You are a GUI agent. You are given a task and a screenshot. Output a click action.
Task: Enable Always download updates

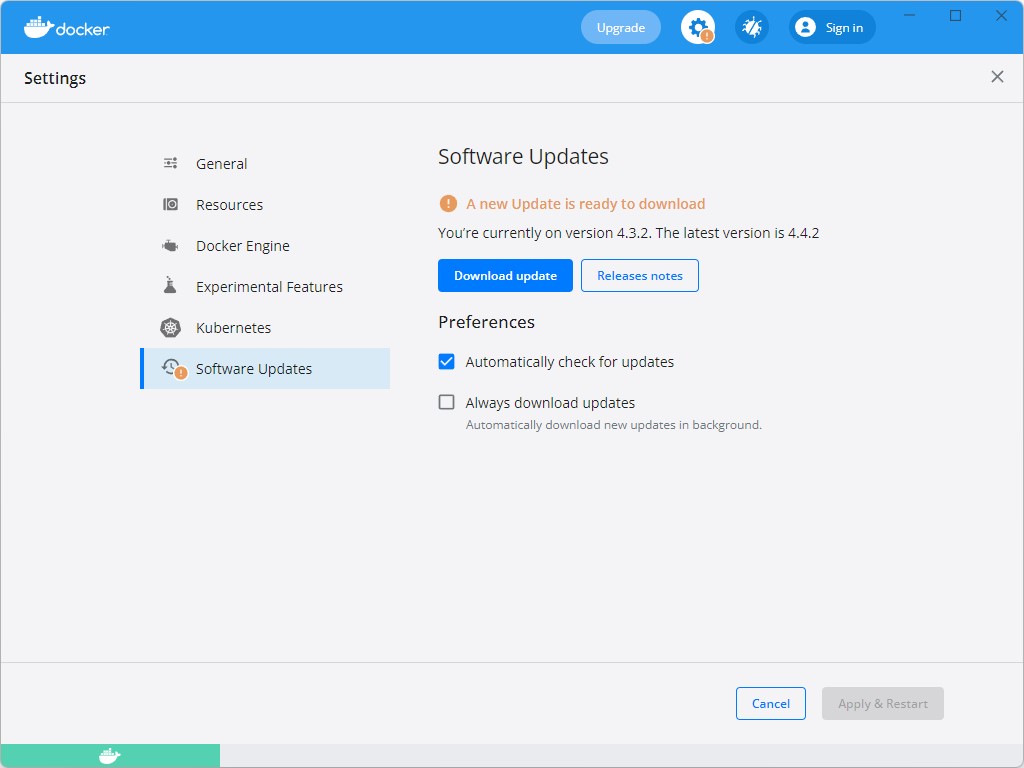[x=446, y=402]
